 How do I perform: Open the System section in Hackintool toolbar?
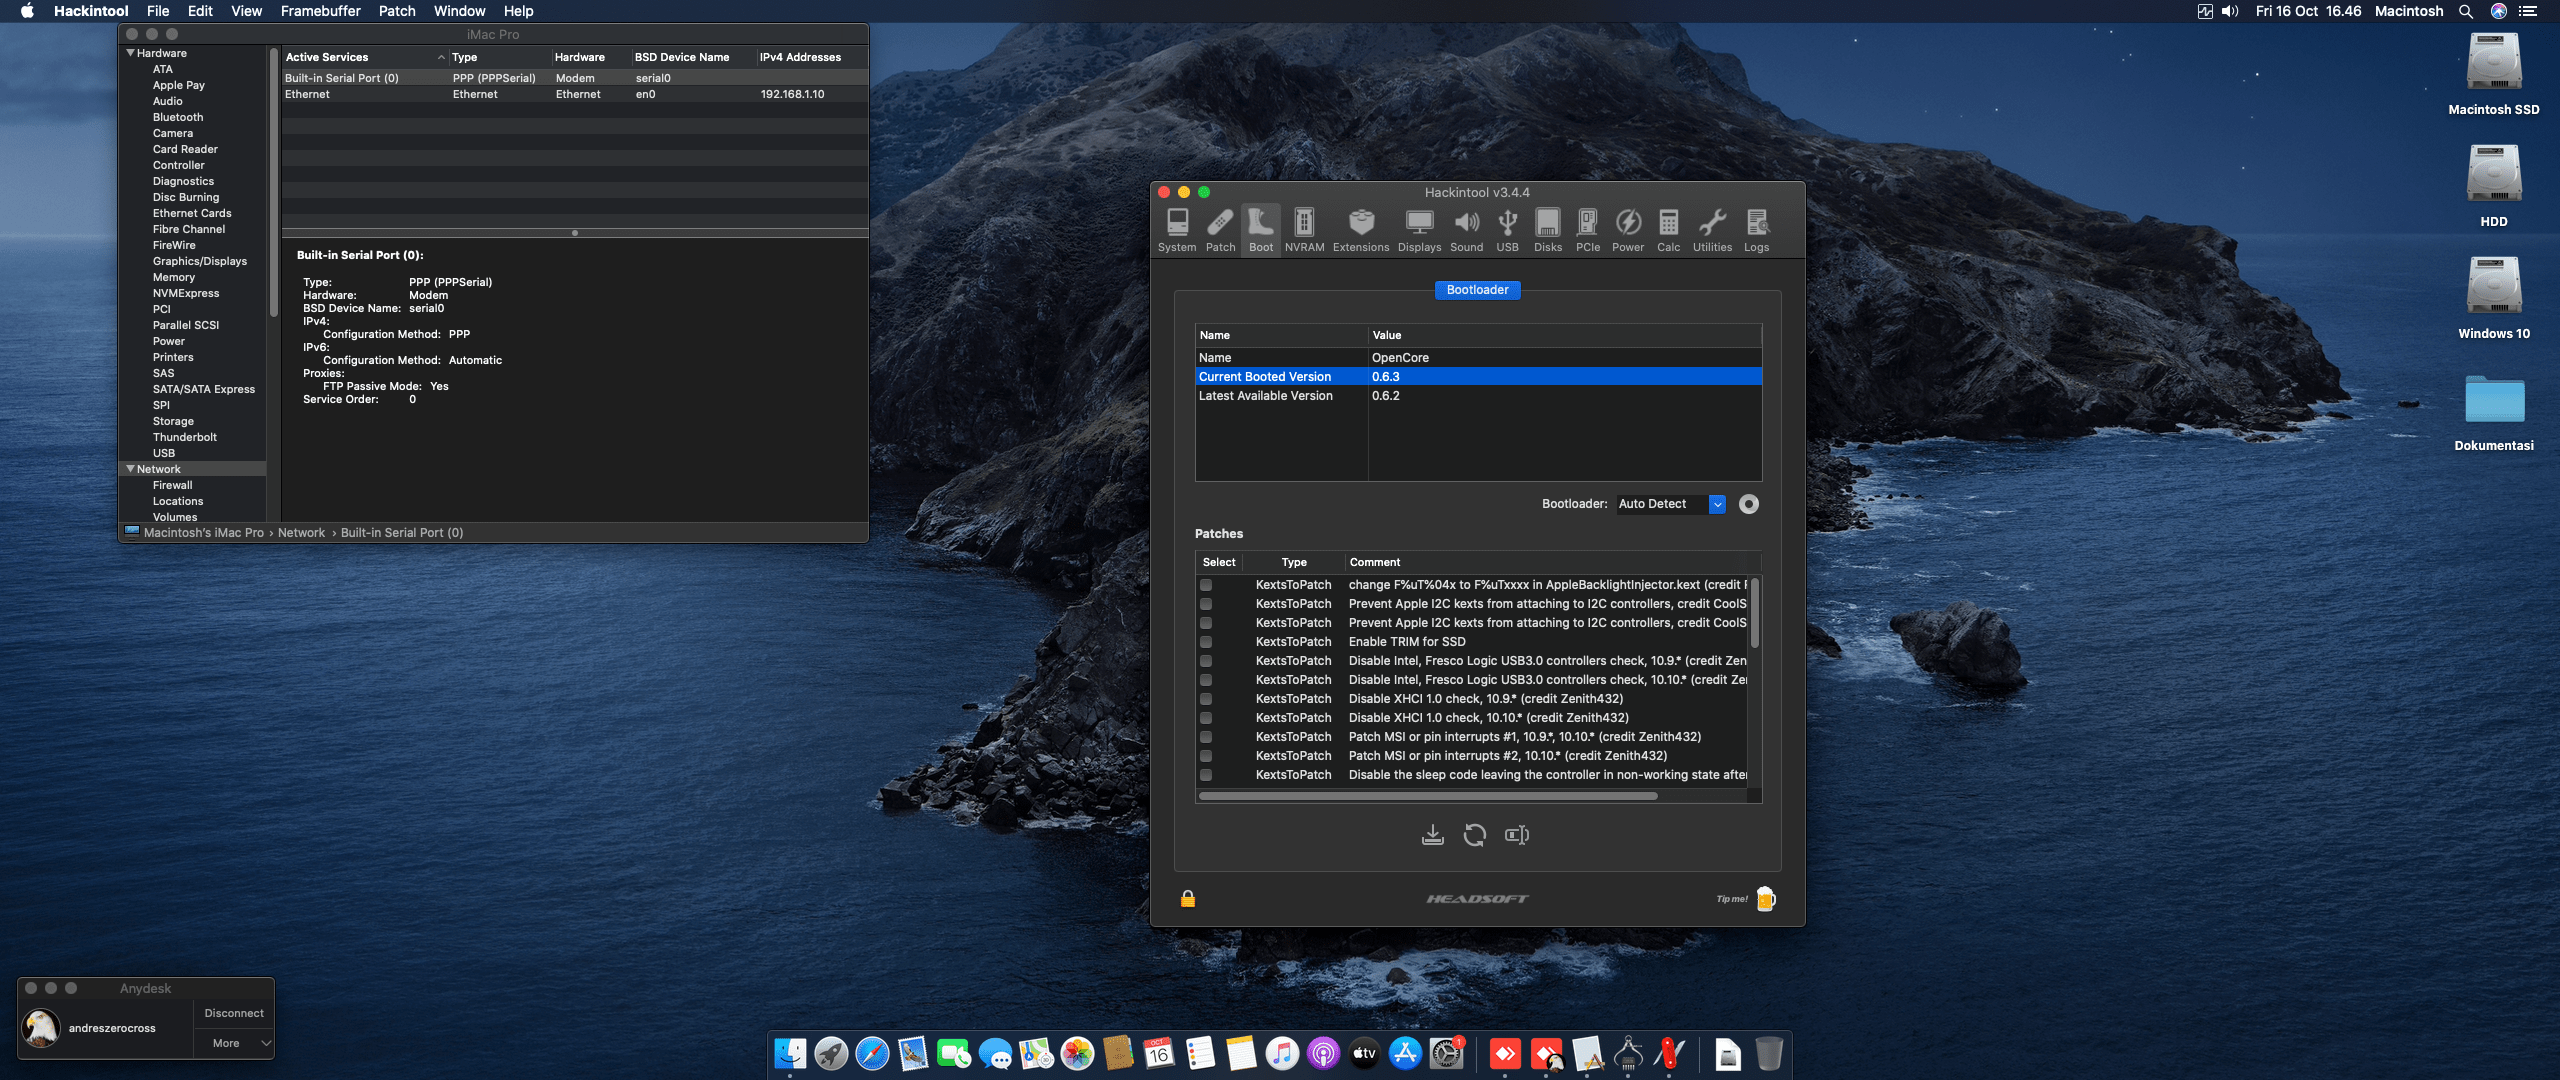tap(1177, 231)
